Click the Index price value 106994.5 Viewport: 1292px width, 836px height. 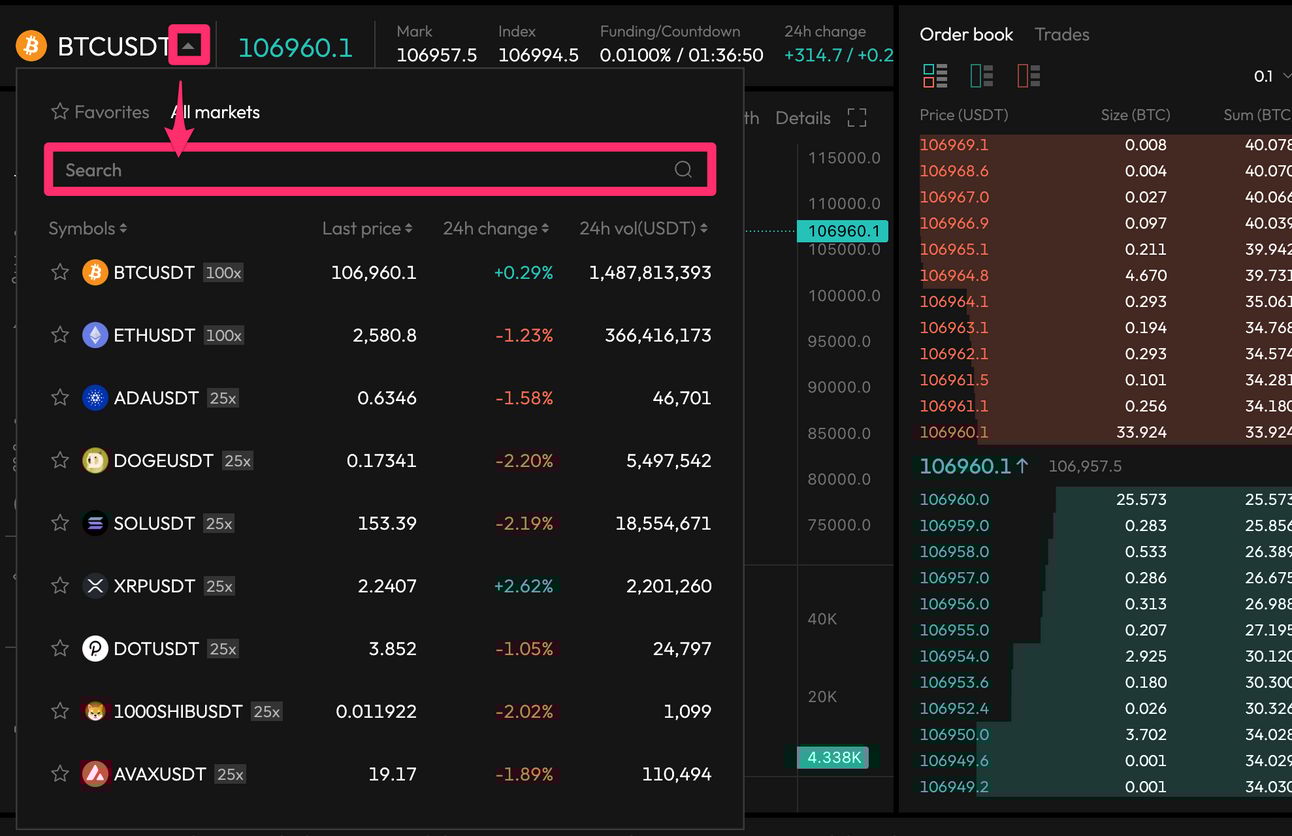click(538, 55)
